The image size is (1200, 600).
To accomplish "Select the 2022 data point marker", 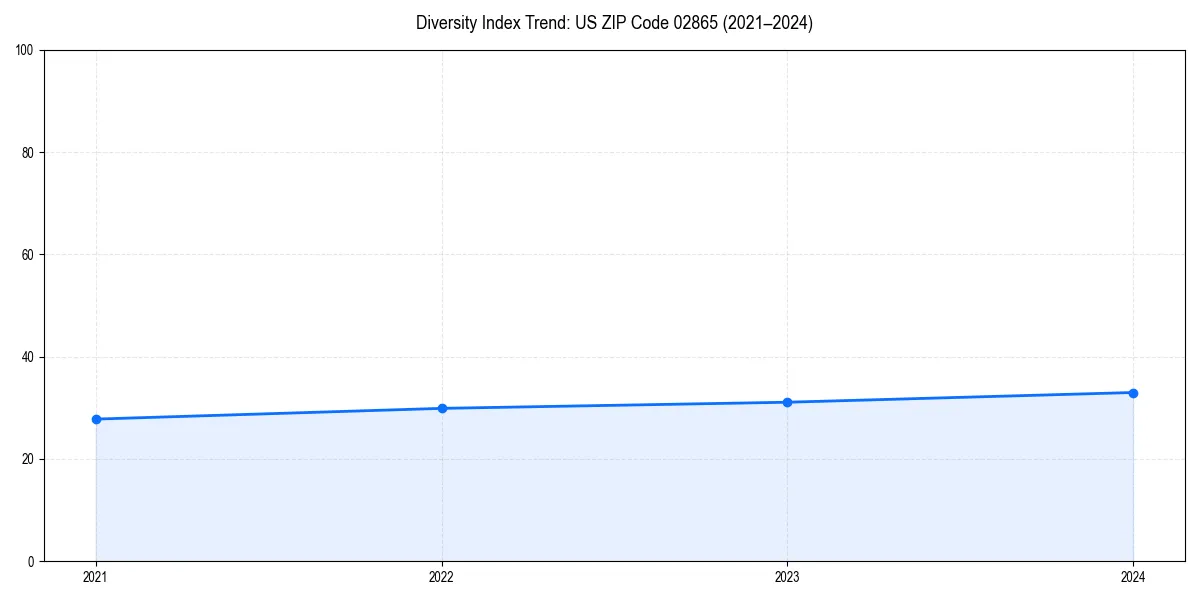I will click(x=441, y=407).
